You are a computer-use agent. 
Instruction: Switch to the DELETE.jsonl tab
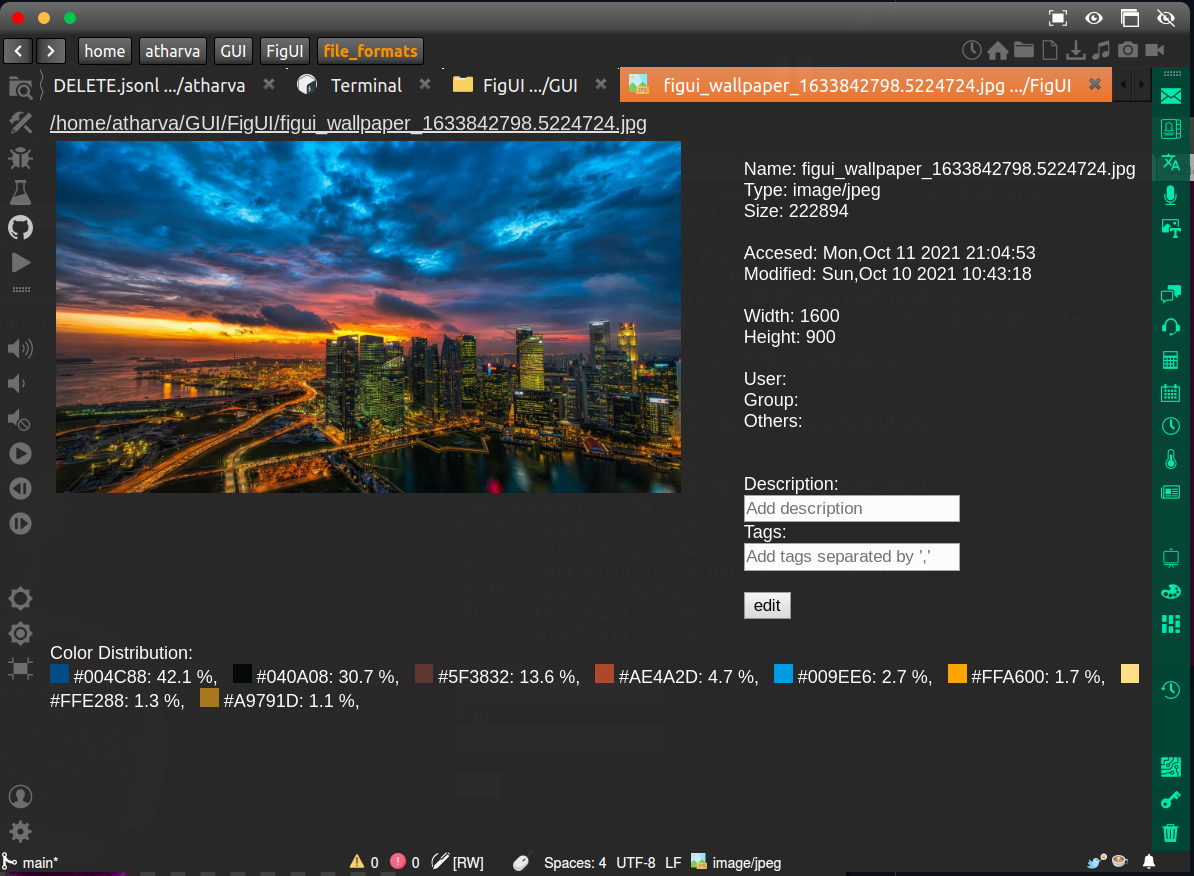click(x=149, y=86)
